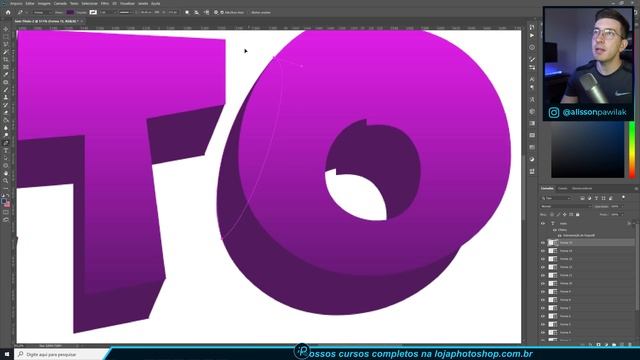Toggle visibility of the text layer

[x=543, y=223]
